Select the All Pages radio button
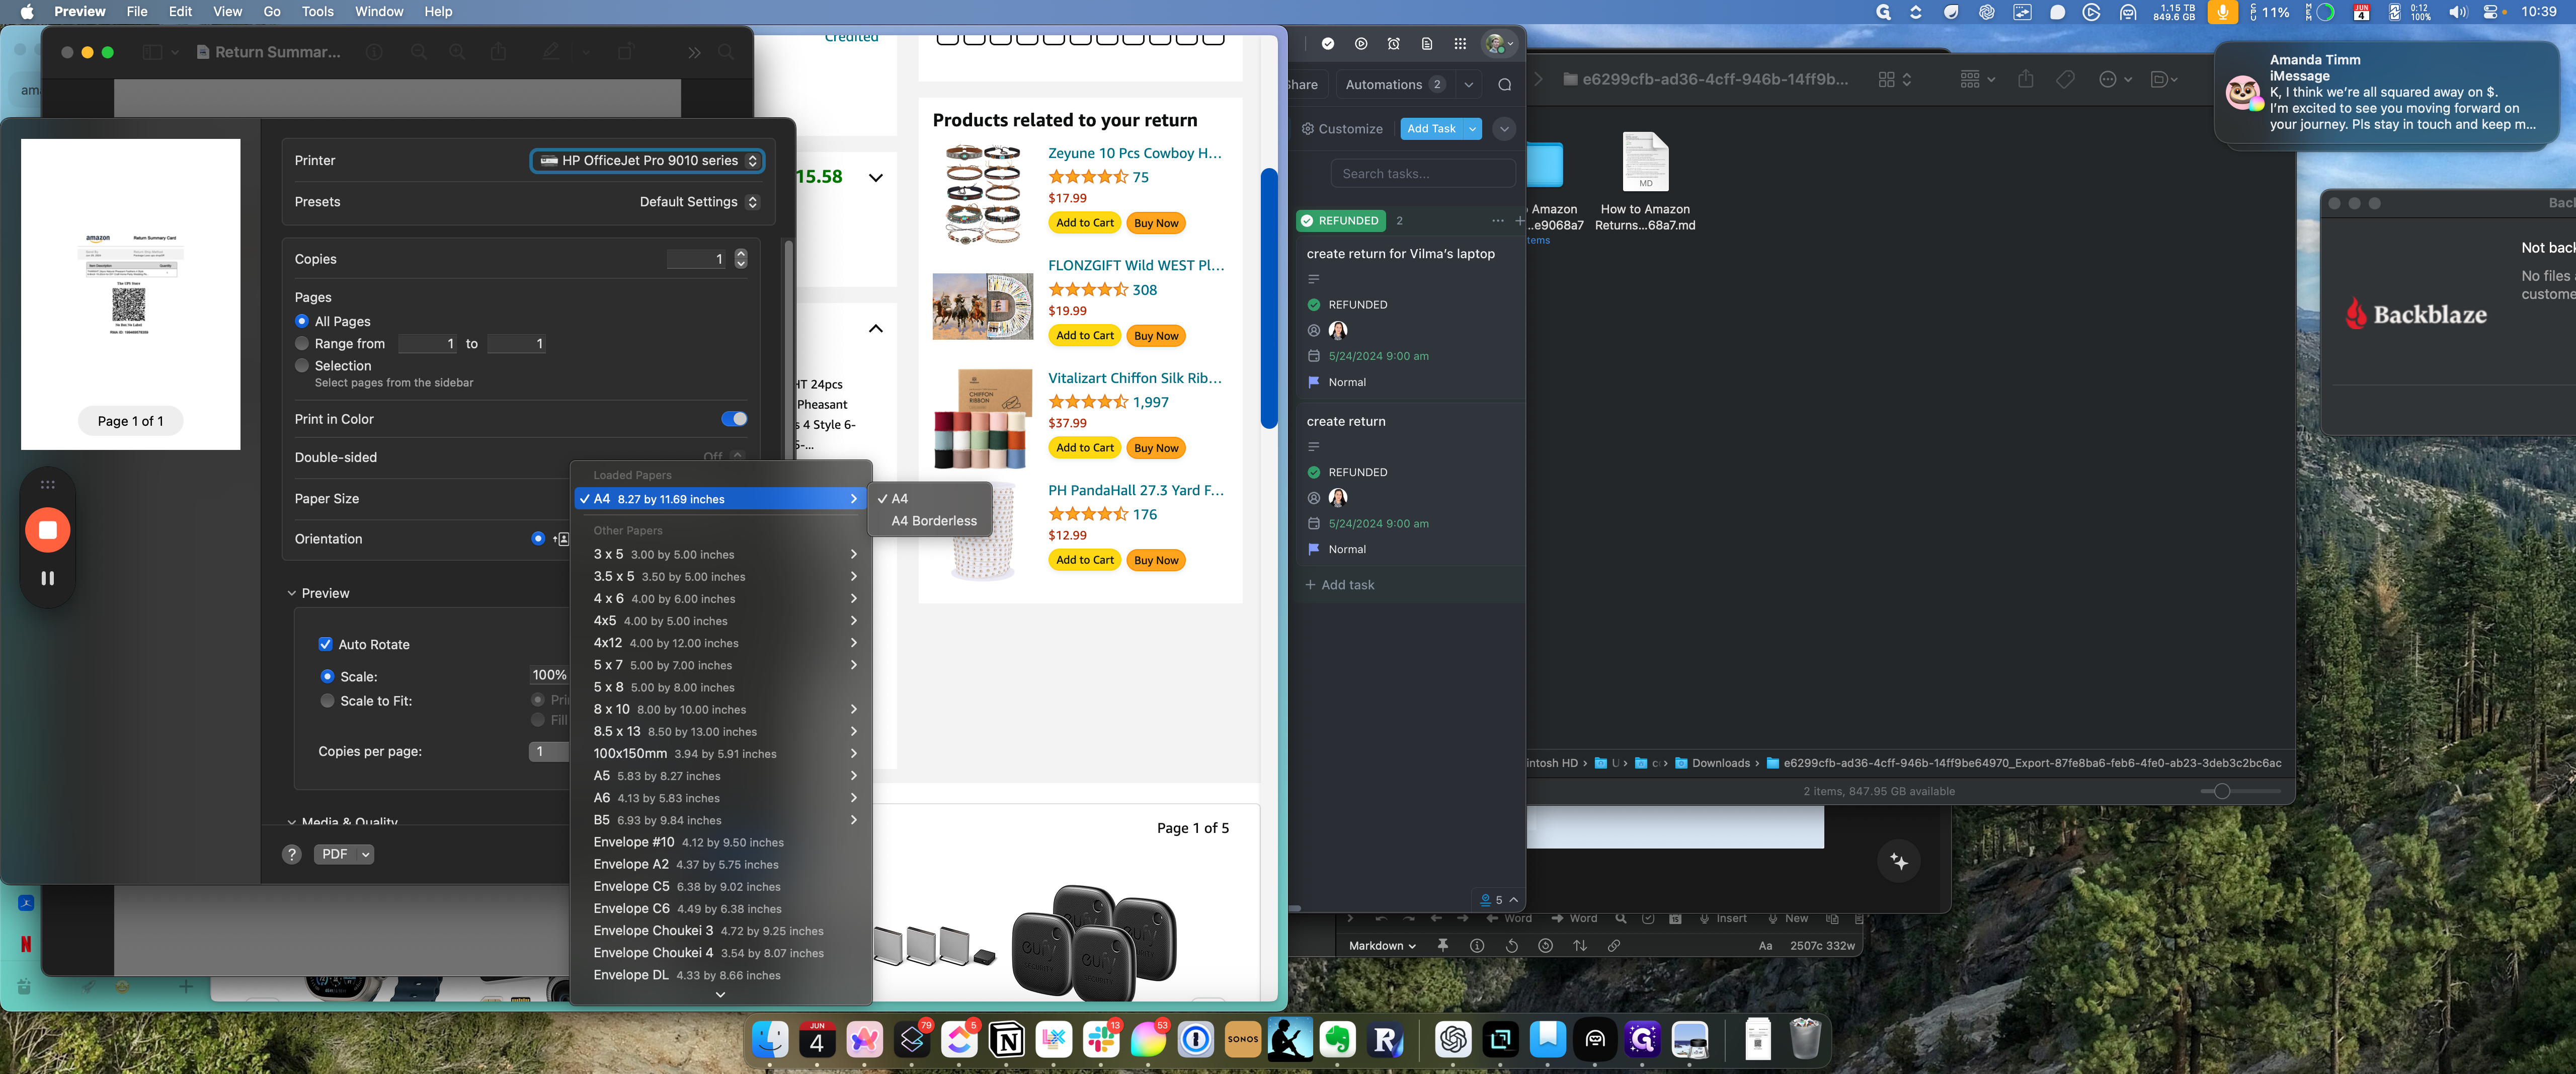Image resolution: width=2576 pixels, height=1074 pixels. [301, 321]
